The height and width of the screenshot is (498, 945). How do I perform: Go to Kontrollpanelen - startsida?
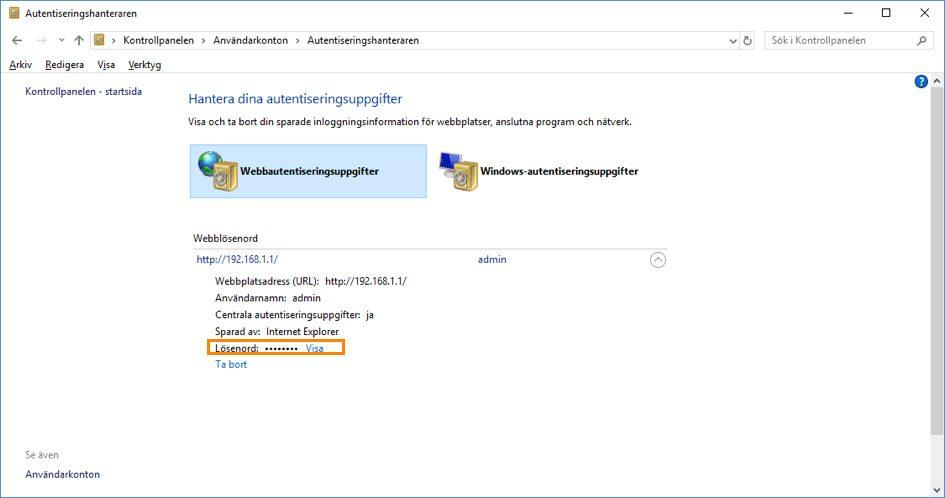(x=83, y=91)
